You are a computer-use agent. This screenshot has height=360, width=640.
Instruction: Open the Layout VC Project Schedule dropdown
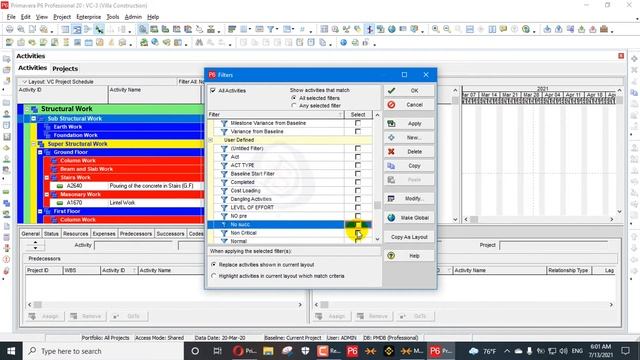(x=24, y=82)
